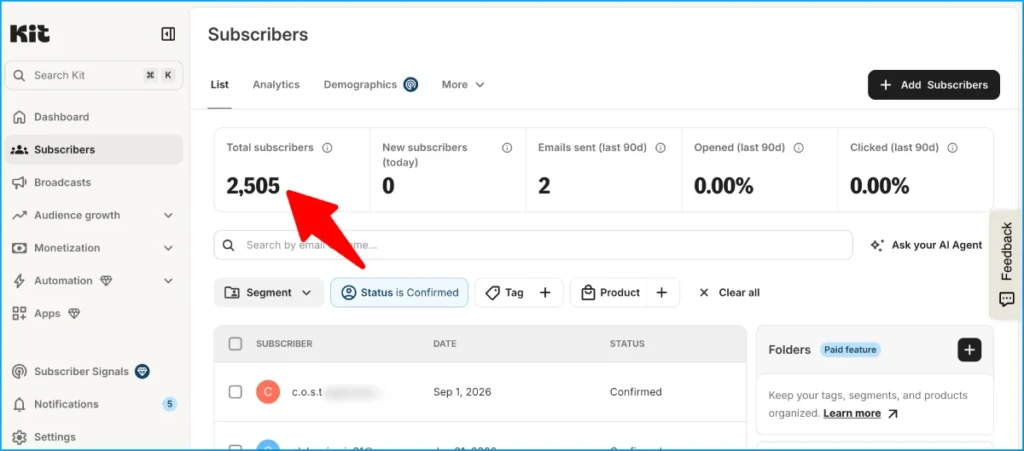
Task: Click Ask your AI Agent
Action: 926,245
